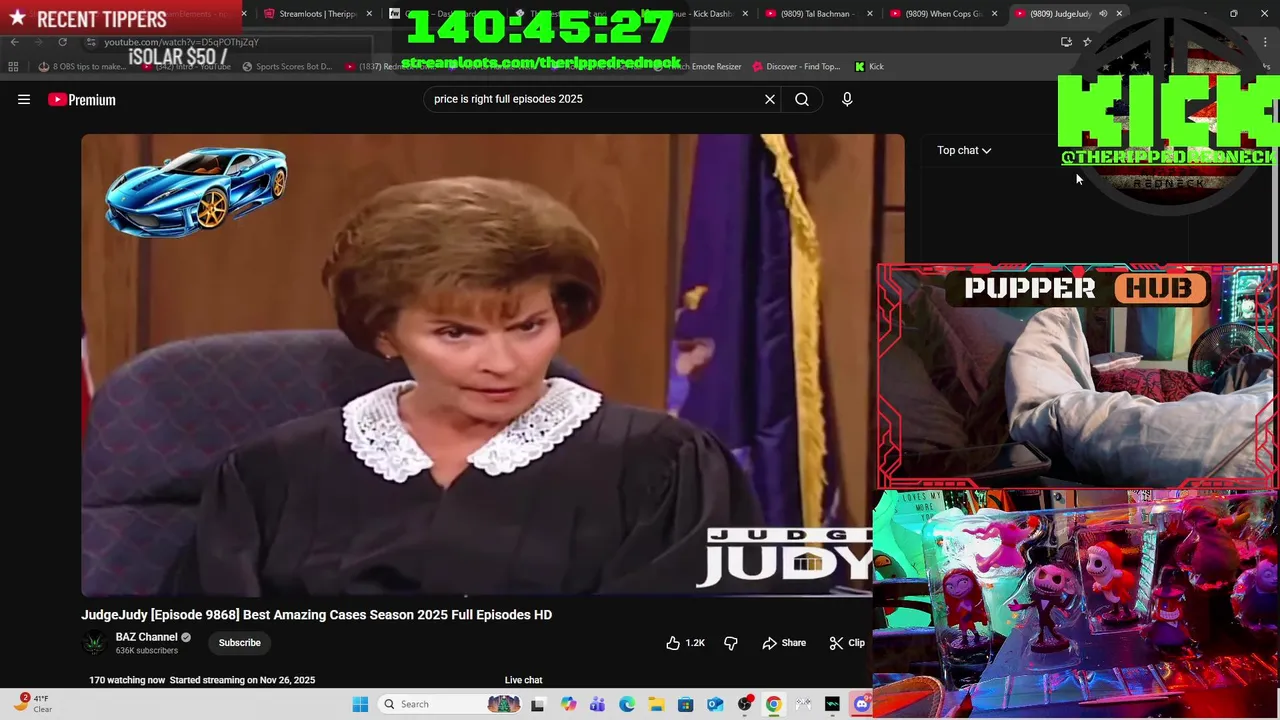The height and width of the screenshot is (720, 1280).
Task: Close the When Cops Go tab
Action: coord(994,14)
